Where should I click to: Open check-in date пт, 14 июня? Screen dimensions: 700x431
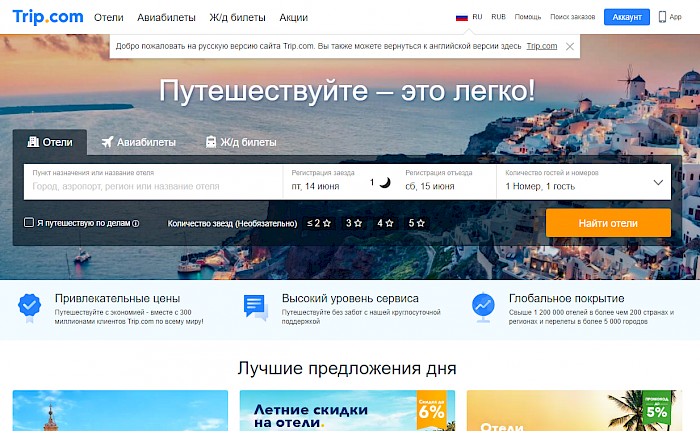316,186
